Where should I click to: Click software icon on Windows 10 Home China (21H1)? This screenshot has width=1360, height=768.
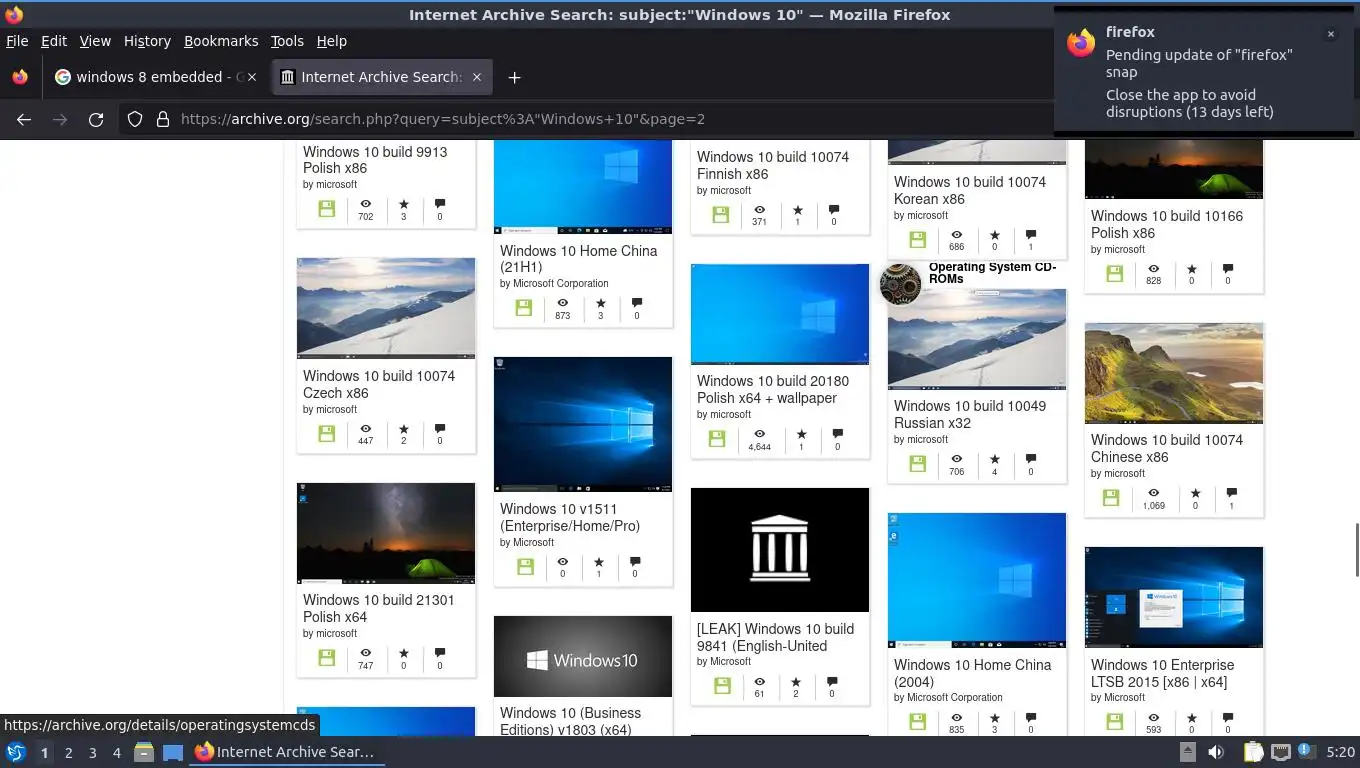coord(523,308)
